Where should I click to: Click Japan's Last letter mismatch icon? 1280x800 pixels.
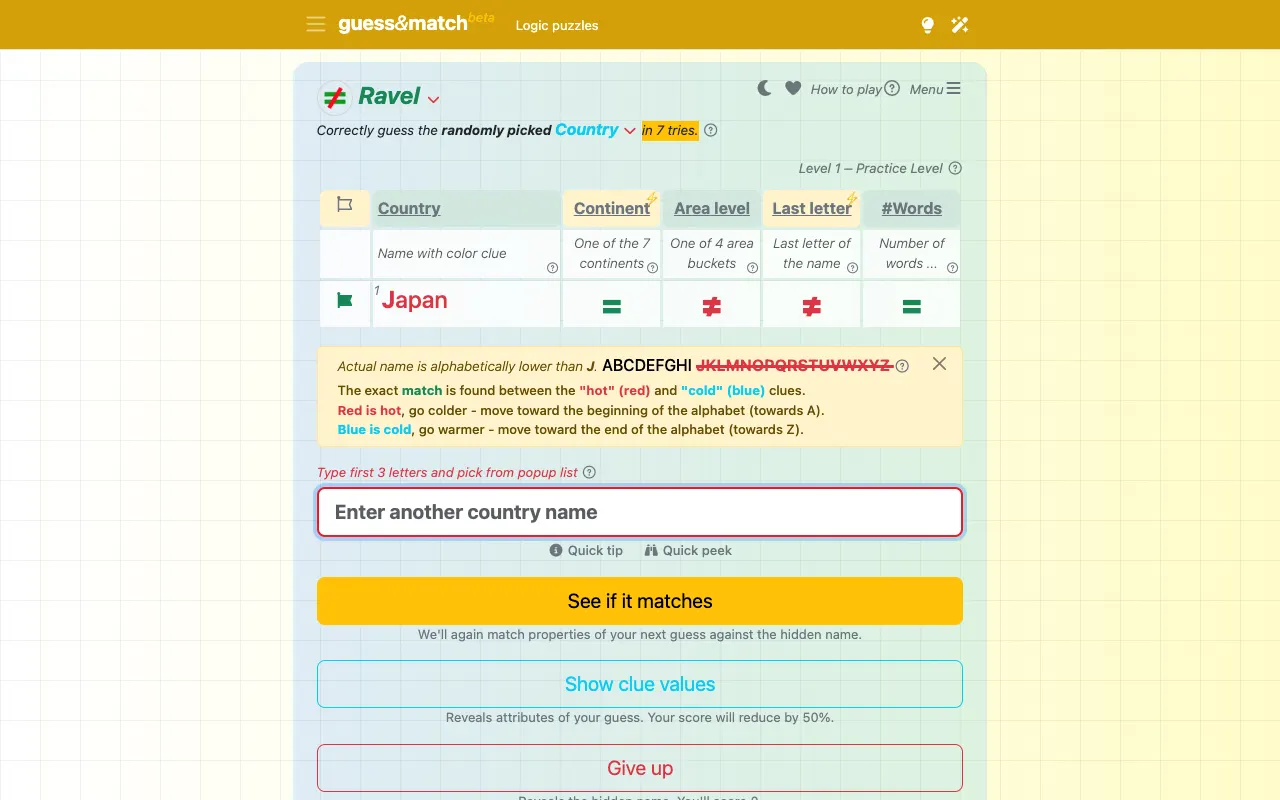tap(812, 307)
